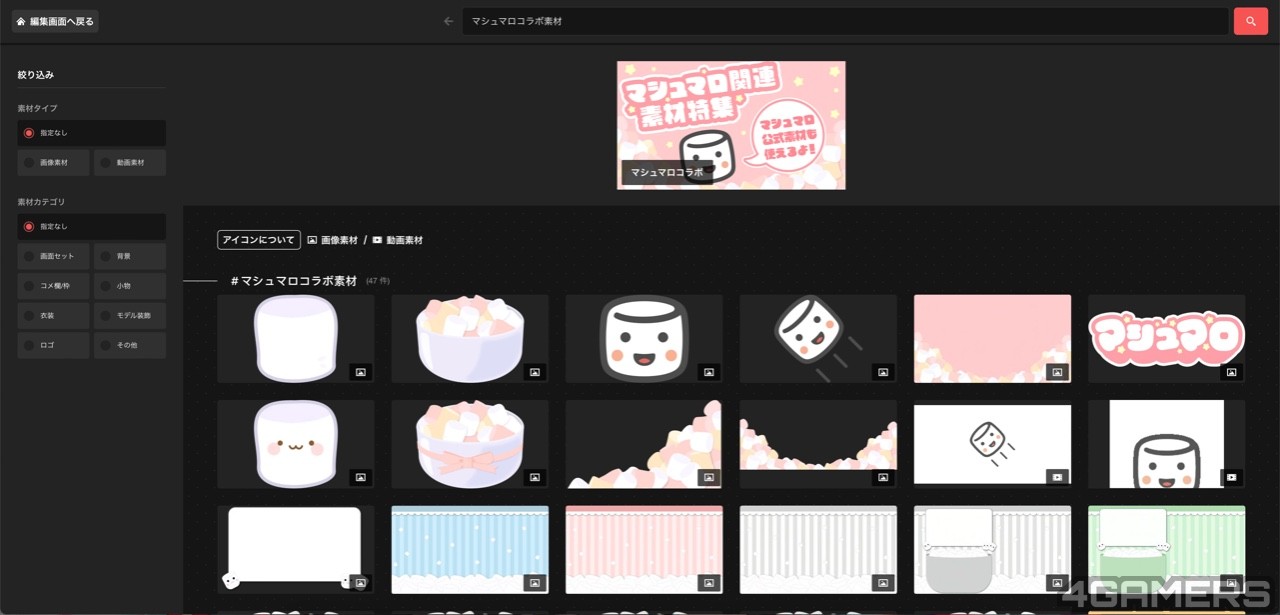Image resolution: width=1280 pixels, height=615 pixels.
Task: Select 小物 category filter
Action: [x=130, y=286]
